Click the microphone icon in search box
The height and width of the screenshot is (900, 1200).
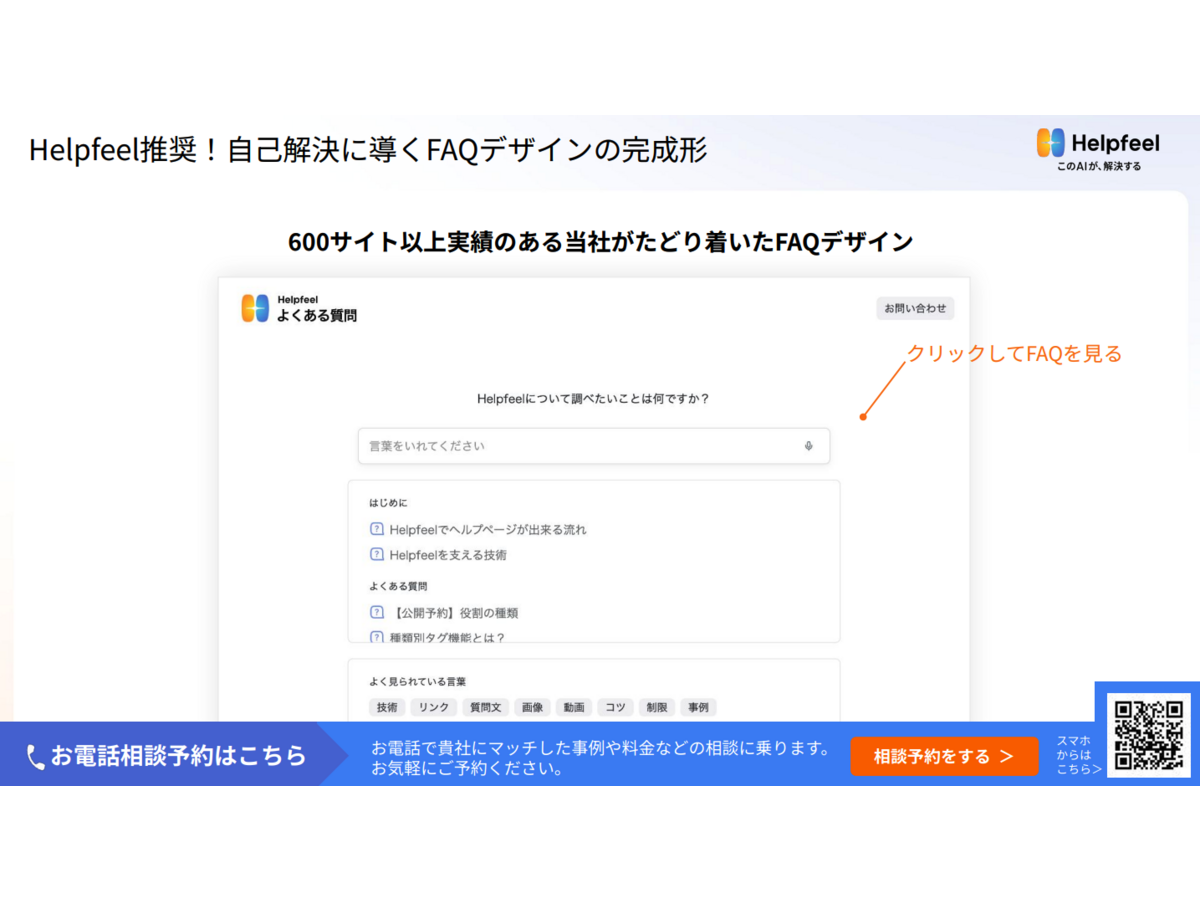(x=808, y=446)
